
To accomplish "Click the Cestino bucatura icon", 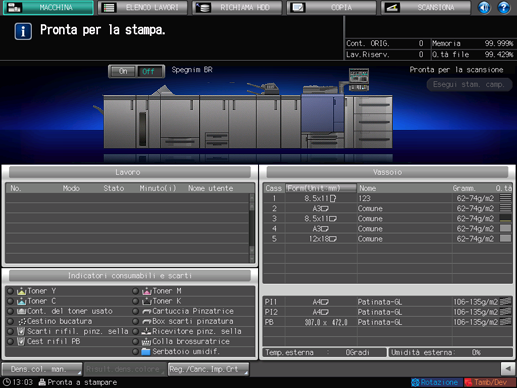I will pos(22,322).
